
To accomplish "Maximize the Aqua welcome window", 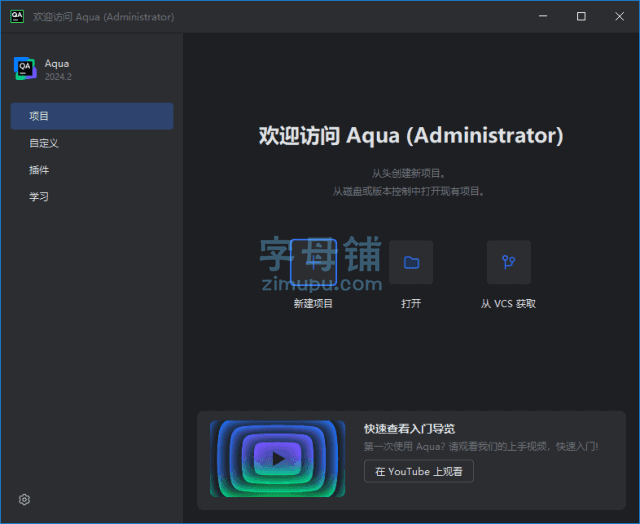I will [581, 16].
